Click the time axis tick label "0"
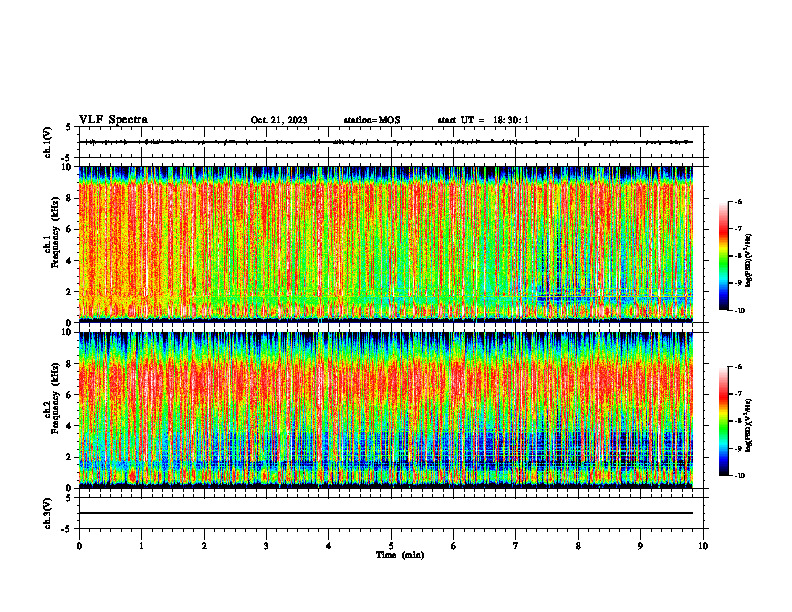 79,546
